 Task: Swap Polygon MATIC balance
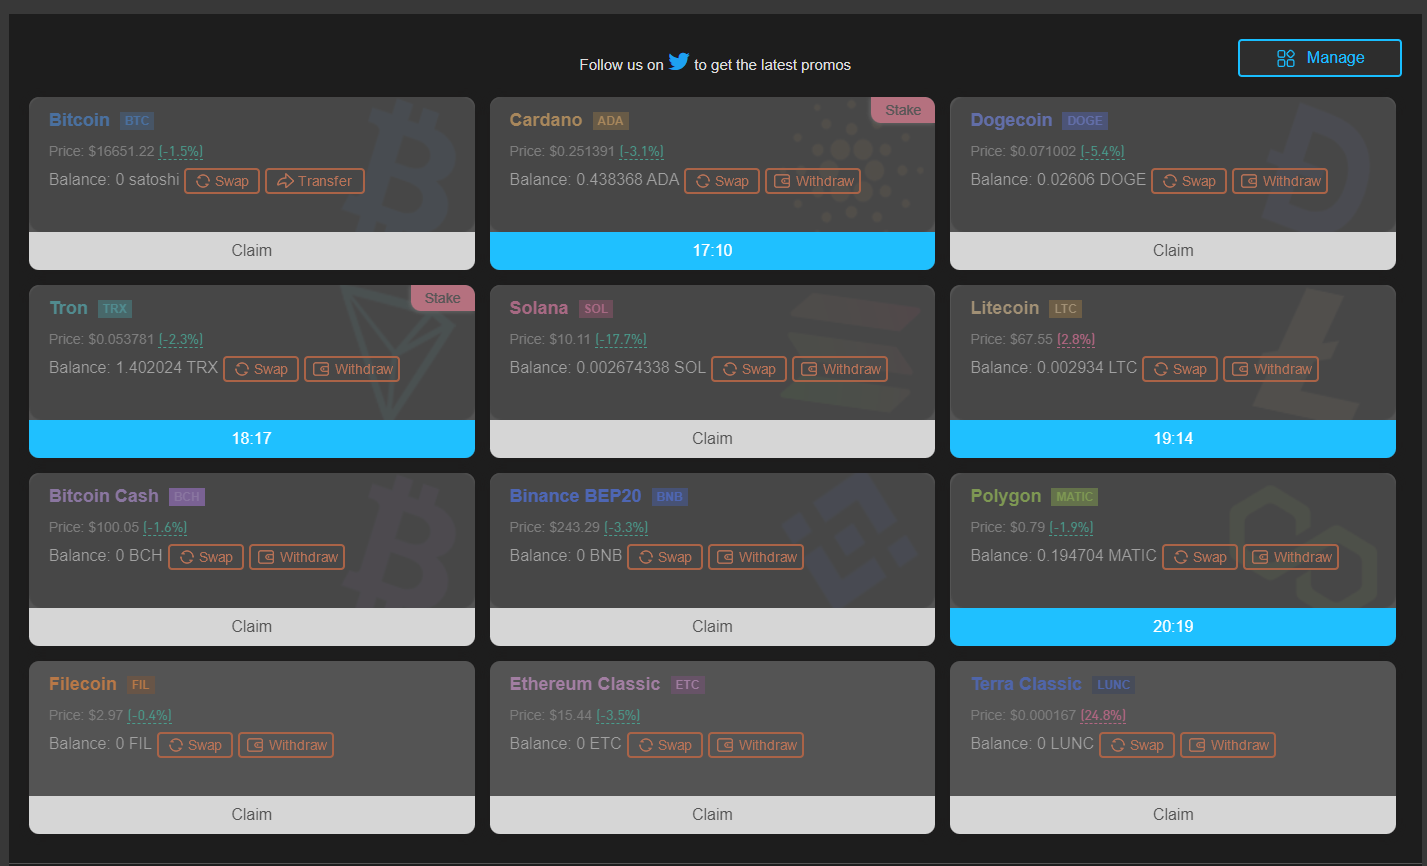[1200, 557]
